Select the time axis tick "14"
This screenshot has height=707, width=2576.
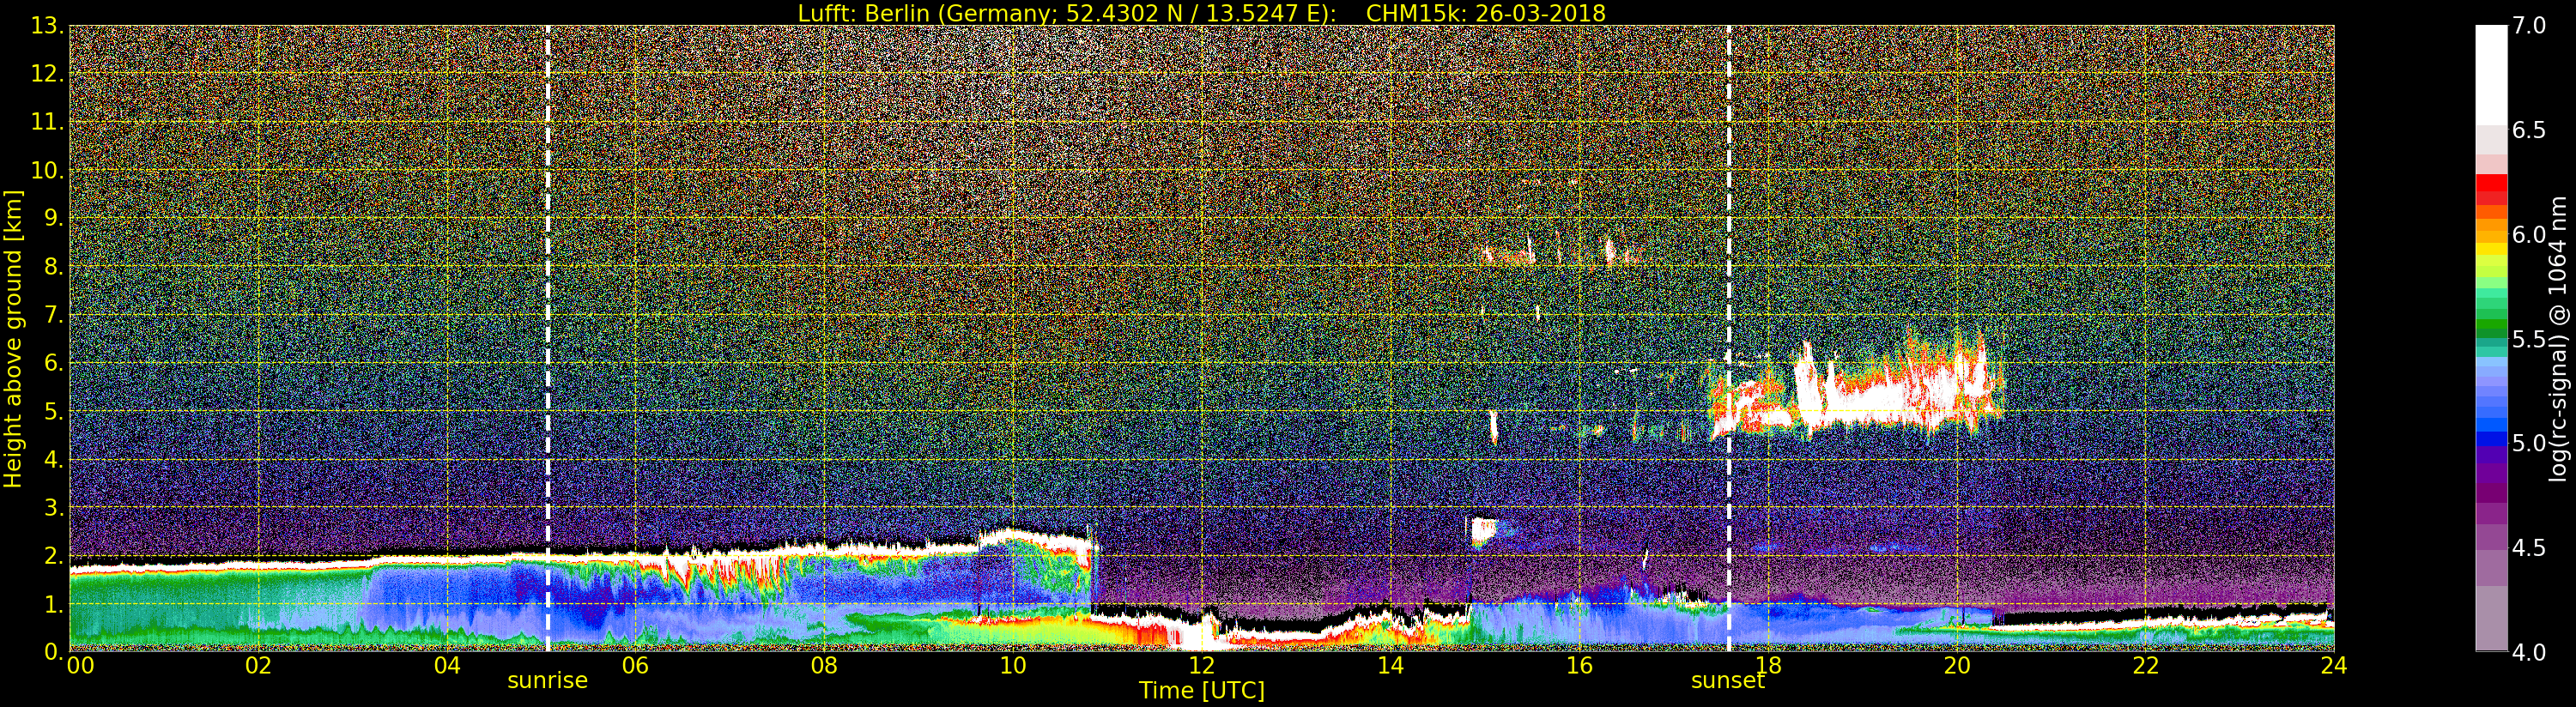coord(1390,665)
